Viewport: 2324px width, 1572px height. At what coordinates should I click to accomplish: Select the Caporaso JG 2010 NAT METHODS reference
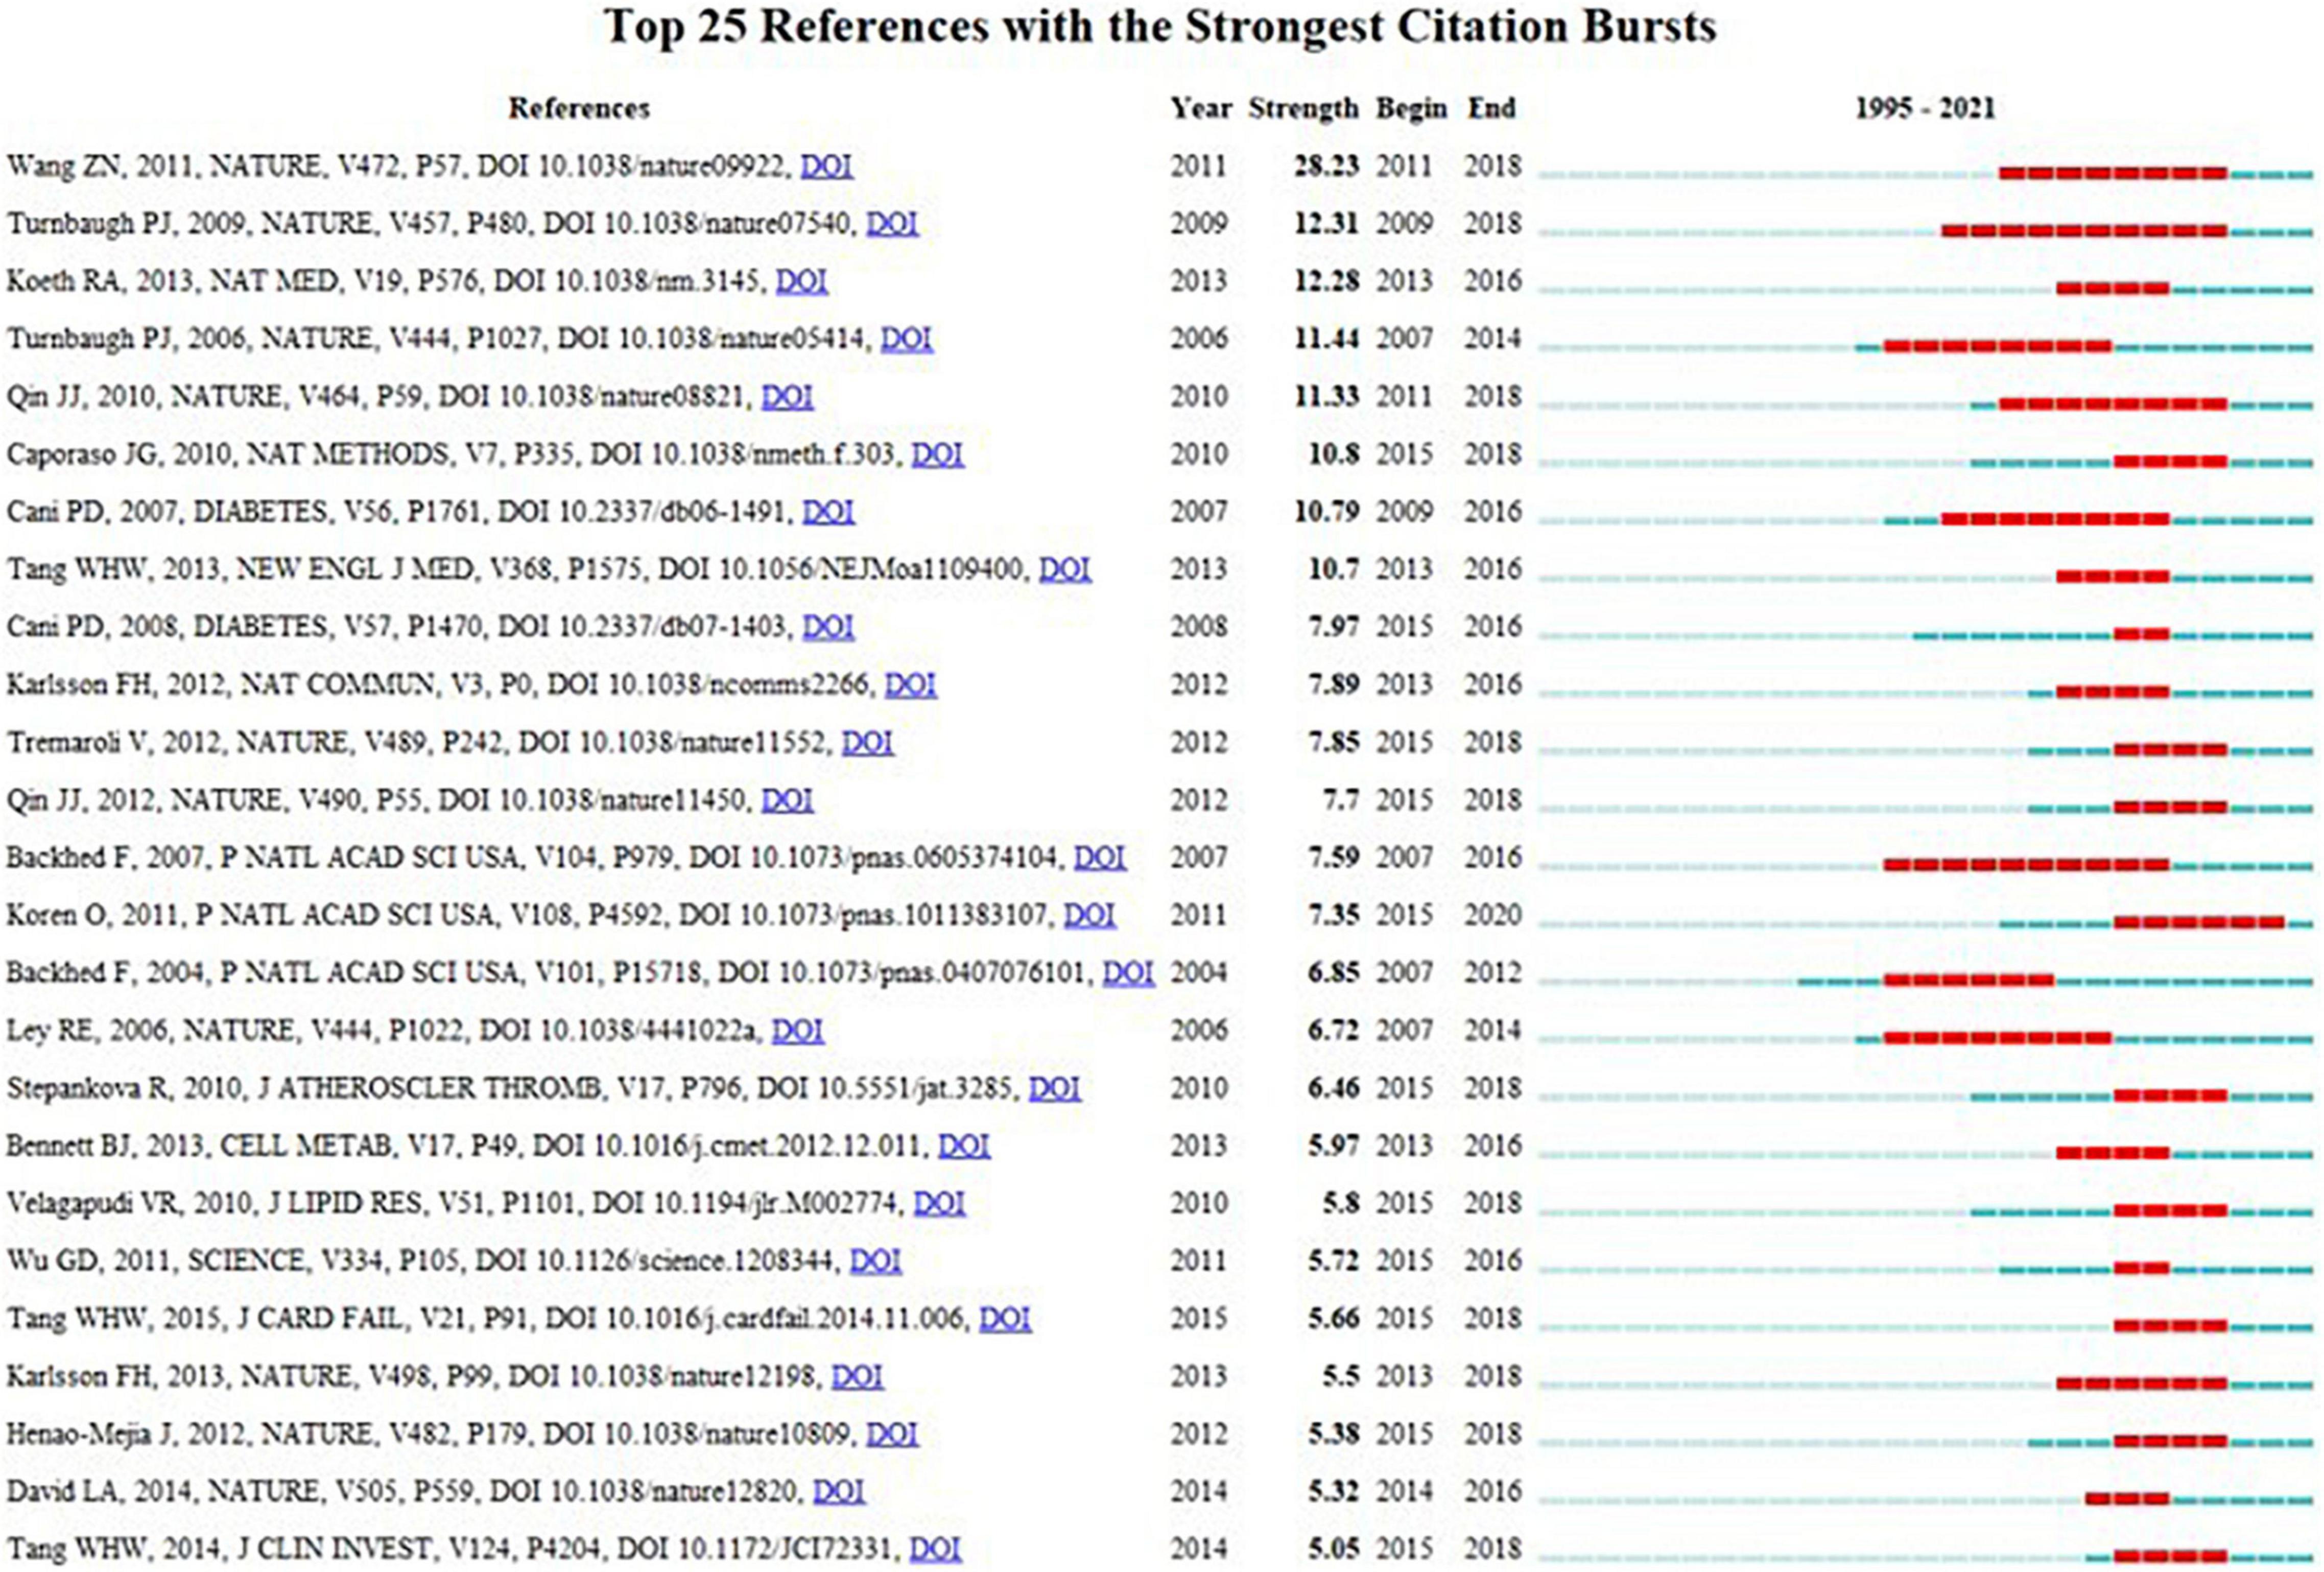(454, 454)
